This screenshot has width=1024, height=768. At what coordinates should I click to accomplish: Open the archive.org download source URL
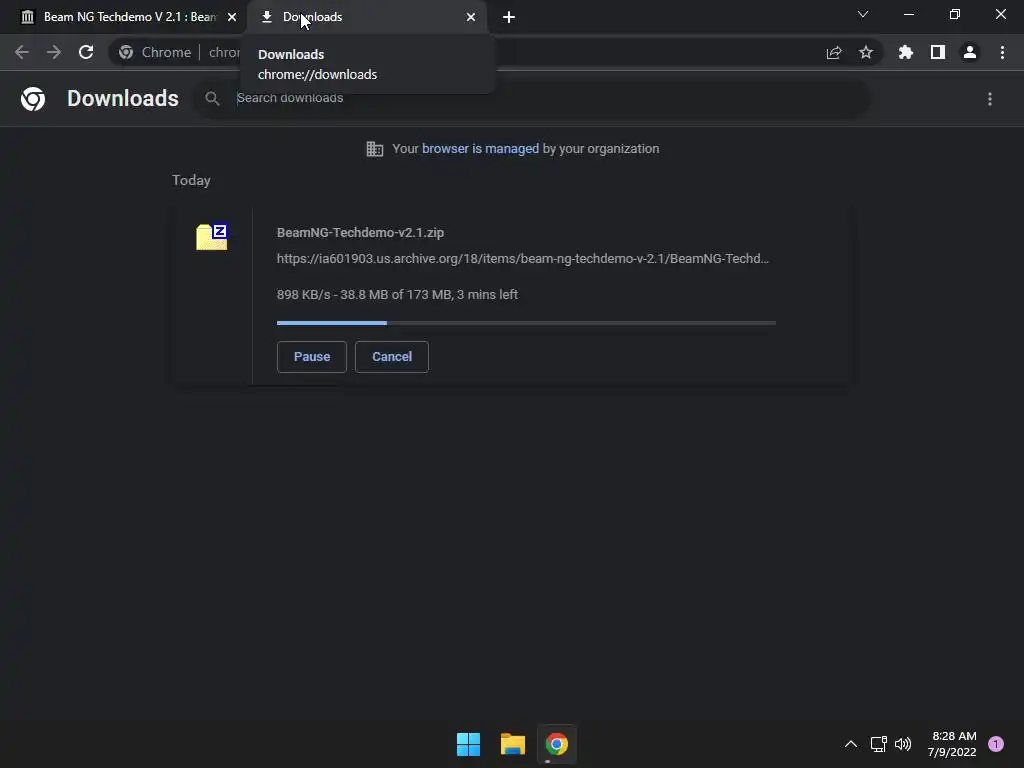[x=522, y=259]
